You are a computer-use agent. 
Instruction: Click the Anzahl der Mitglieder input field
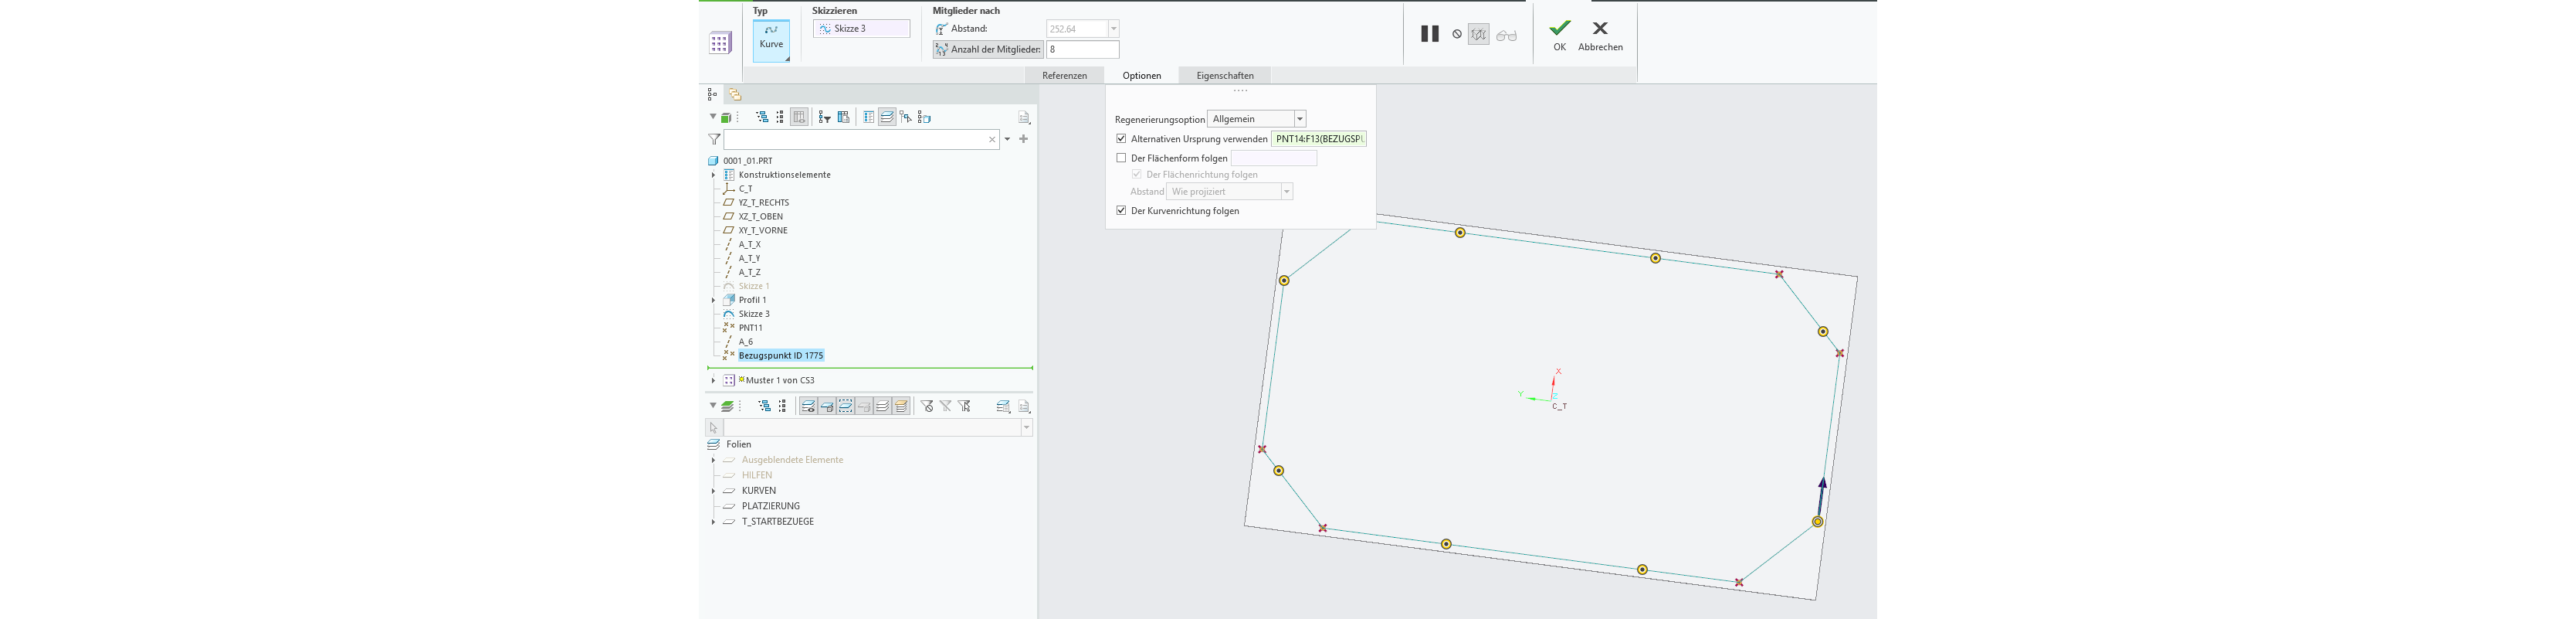(1082, 49)
